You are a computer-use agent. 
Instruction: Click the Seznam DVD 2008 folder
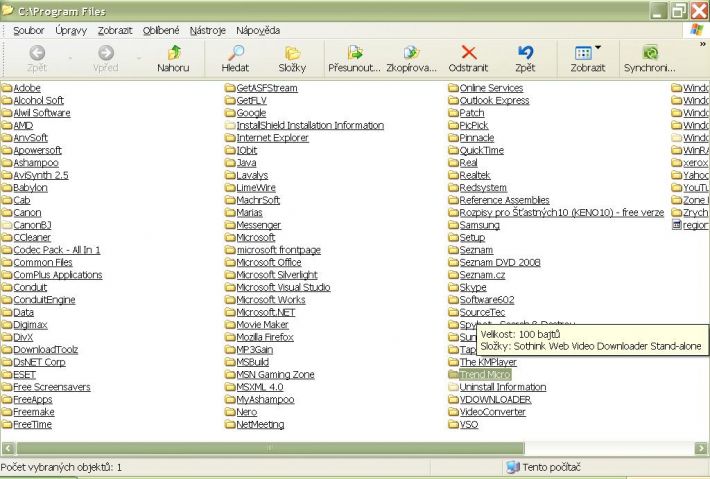pos(500,262)
